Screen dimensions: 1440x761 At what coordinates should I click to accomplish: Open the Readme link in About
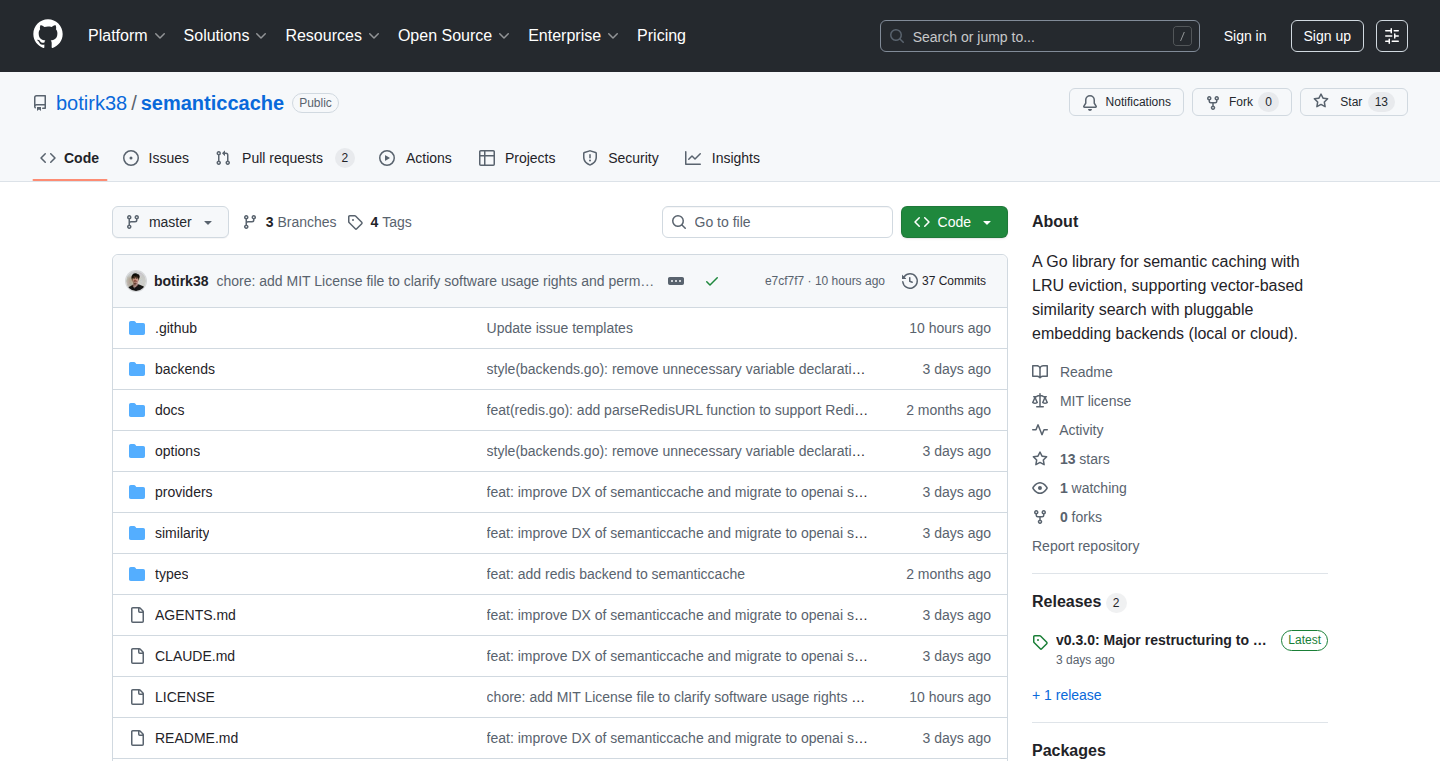(x=1086, y=372)
